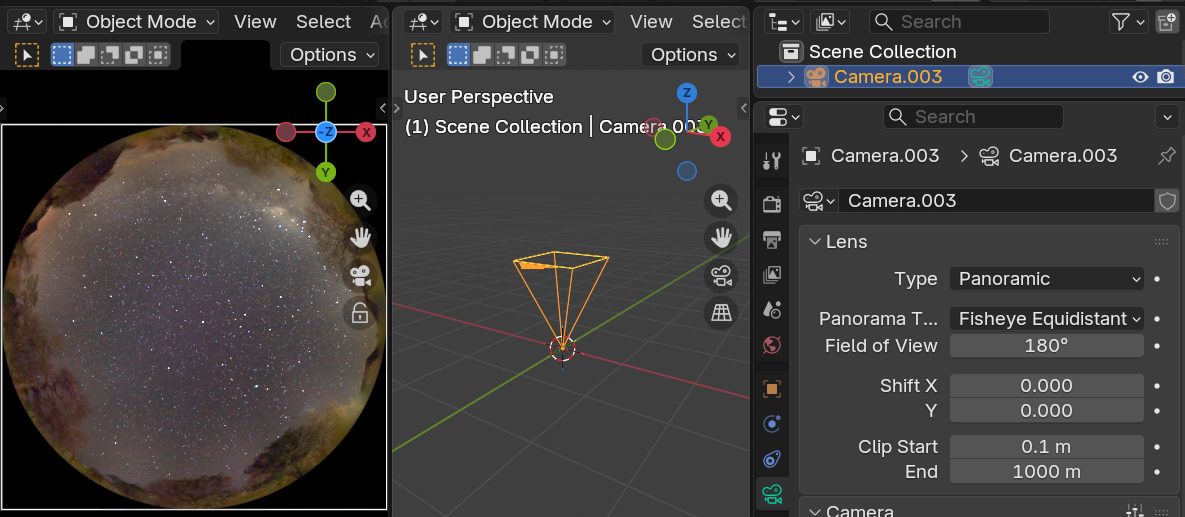This screenshot has width=1185, height=517.
Task: Click the Field of View 180° slider
Action: tap(1046, 346)
